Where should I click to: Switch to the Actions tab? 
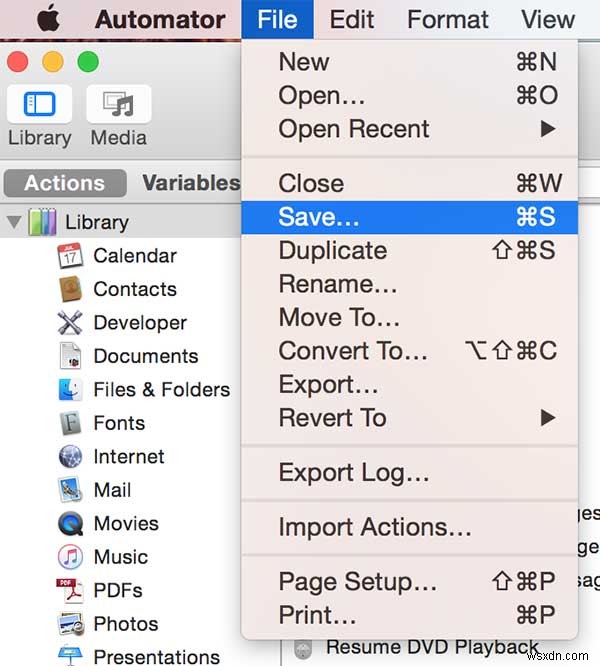point(65,183)
